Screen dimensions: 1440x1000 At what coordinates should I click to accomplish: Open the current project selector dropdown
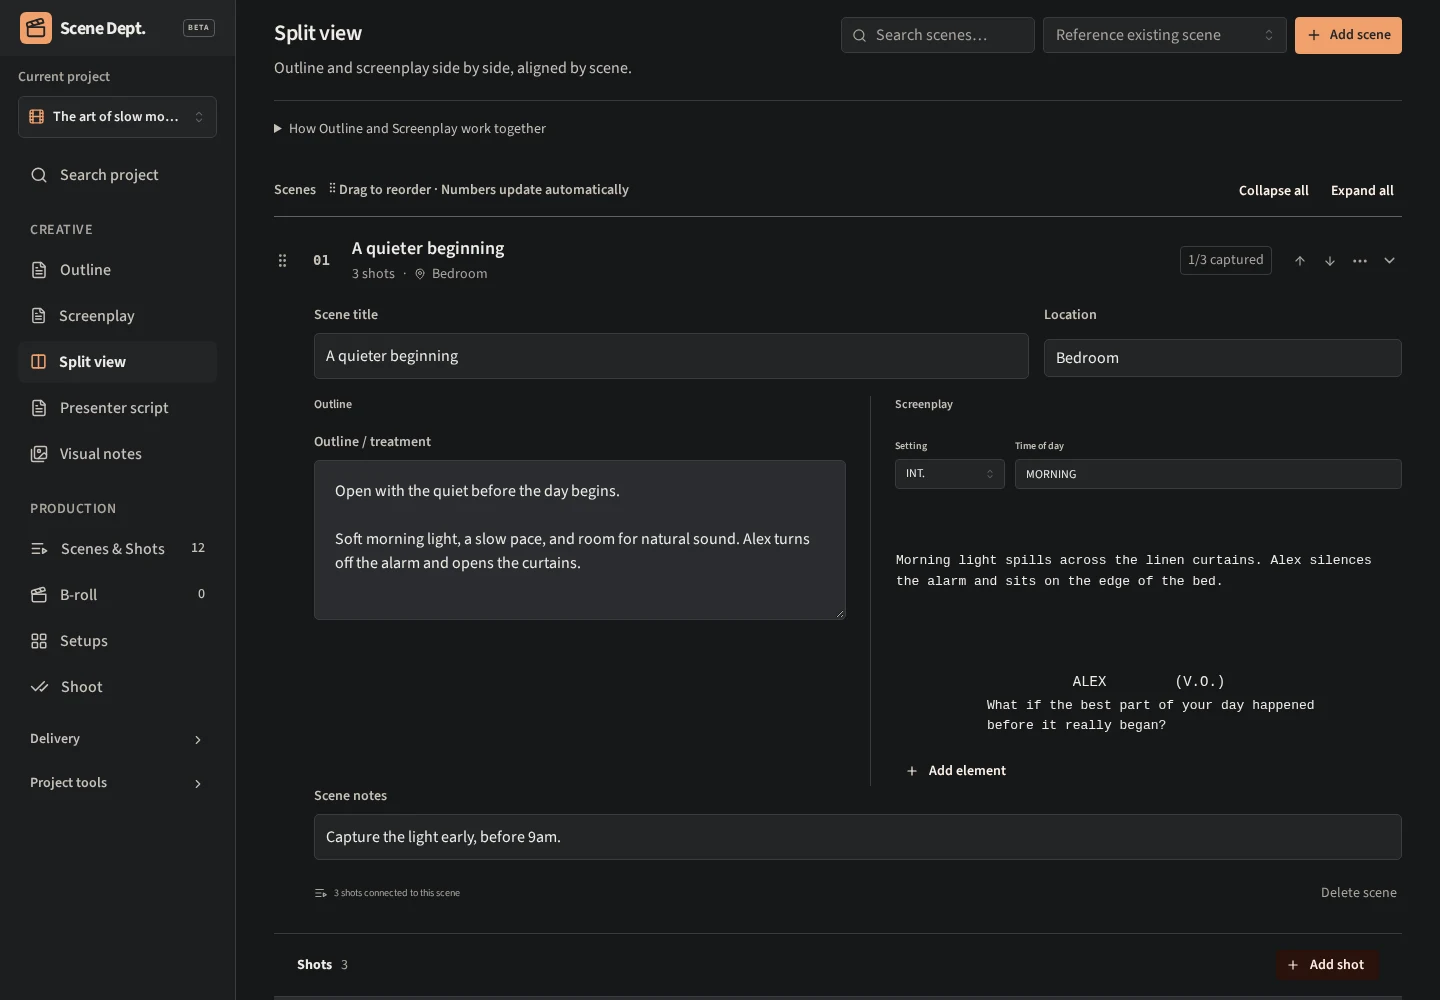tap(117, 117)
